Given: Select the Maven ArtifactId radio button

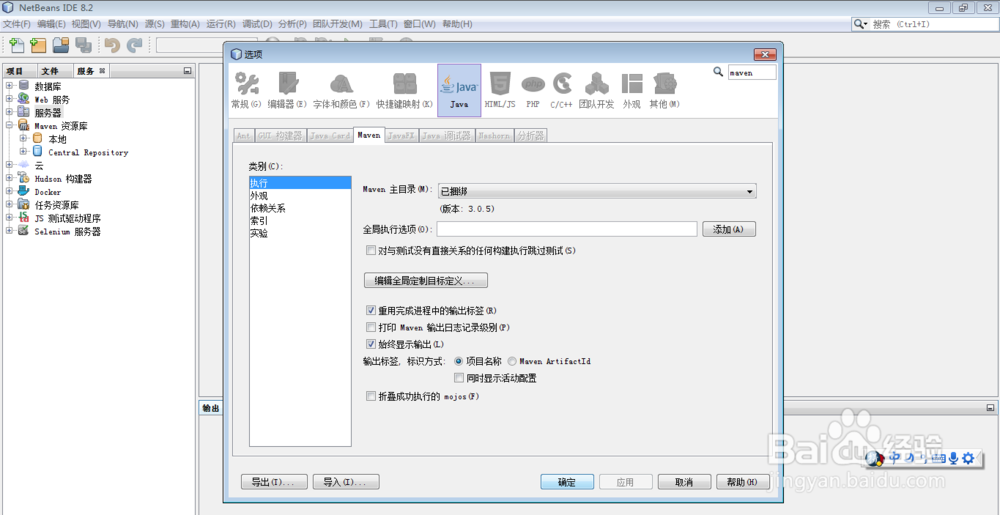Looking at the screenshot, I should click(x=511, y=361).
